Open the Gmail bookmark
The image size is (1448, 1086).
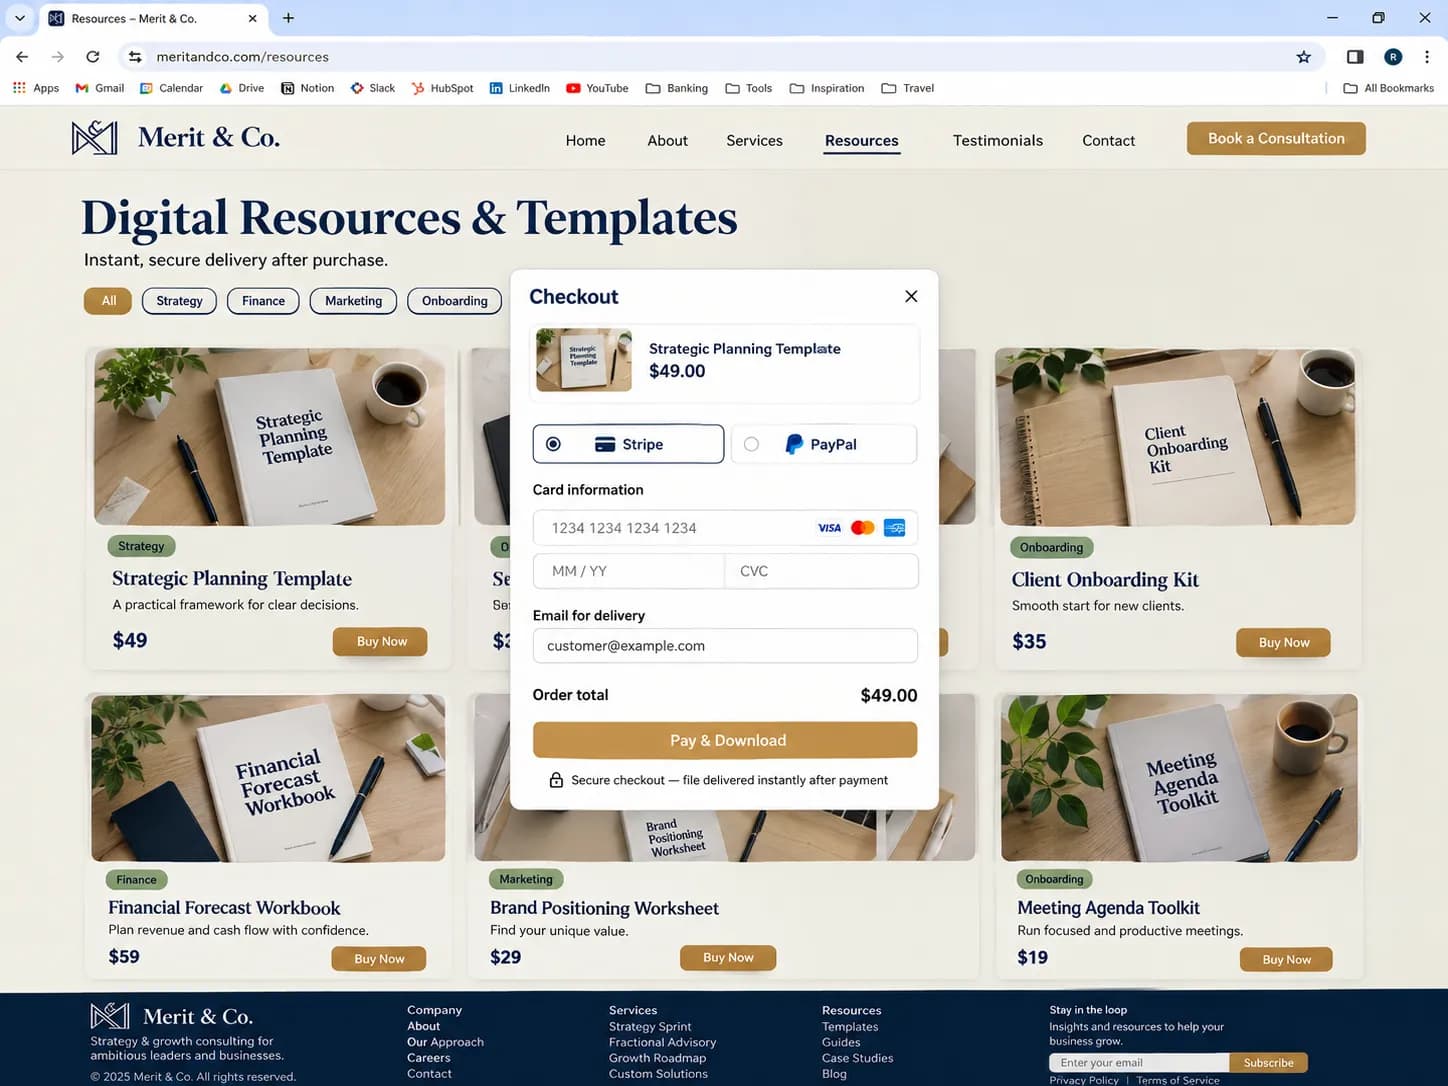click(x=99, y=88)
